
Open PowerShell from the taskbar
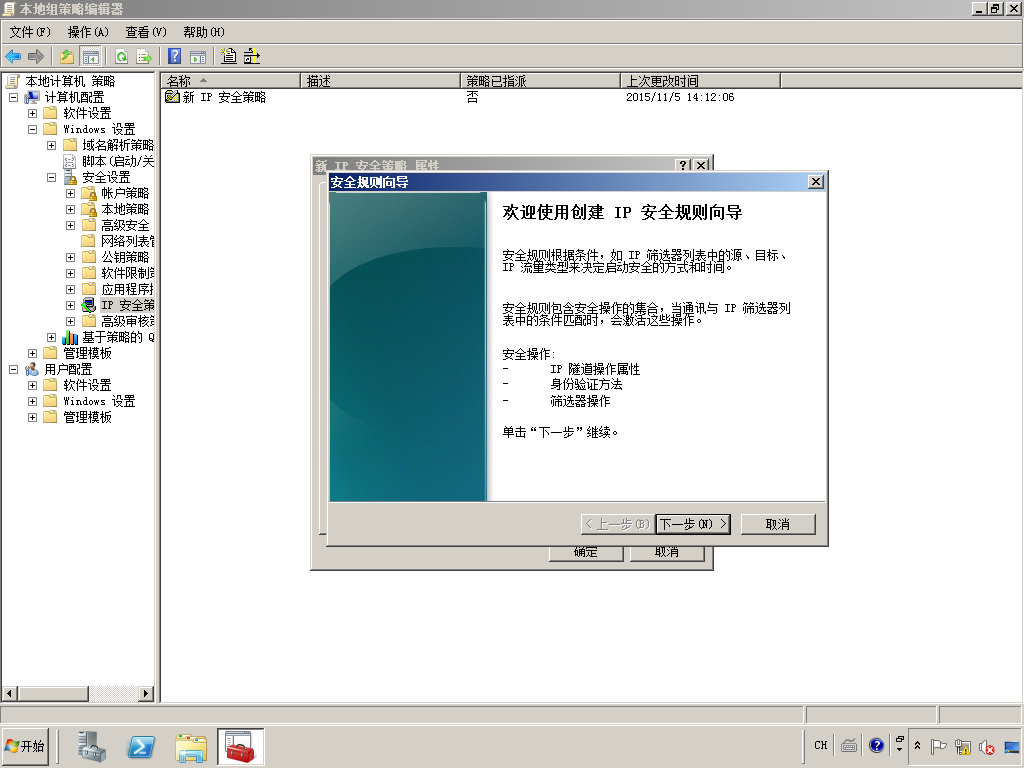coord(141,746)
